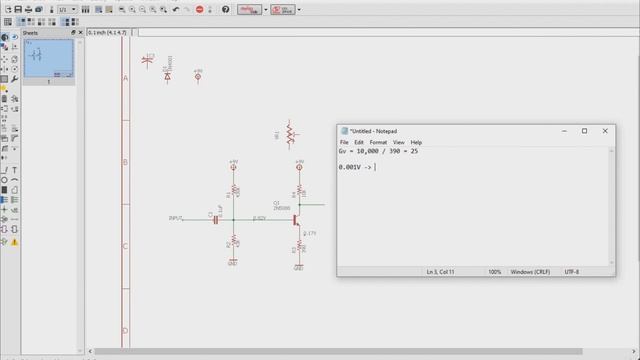
Task: Select the Junction plus tool
Action: 4,210
